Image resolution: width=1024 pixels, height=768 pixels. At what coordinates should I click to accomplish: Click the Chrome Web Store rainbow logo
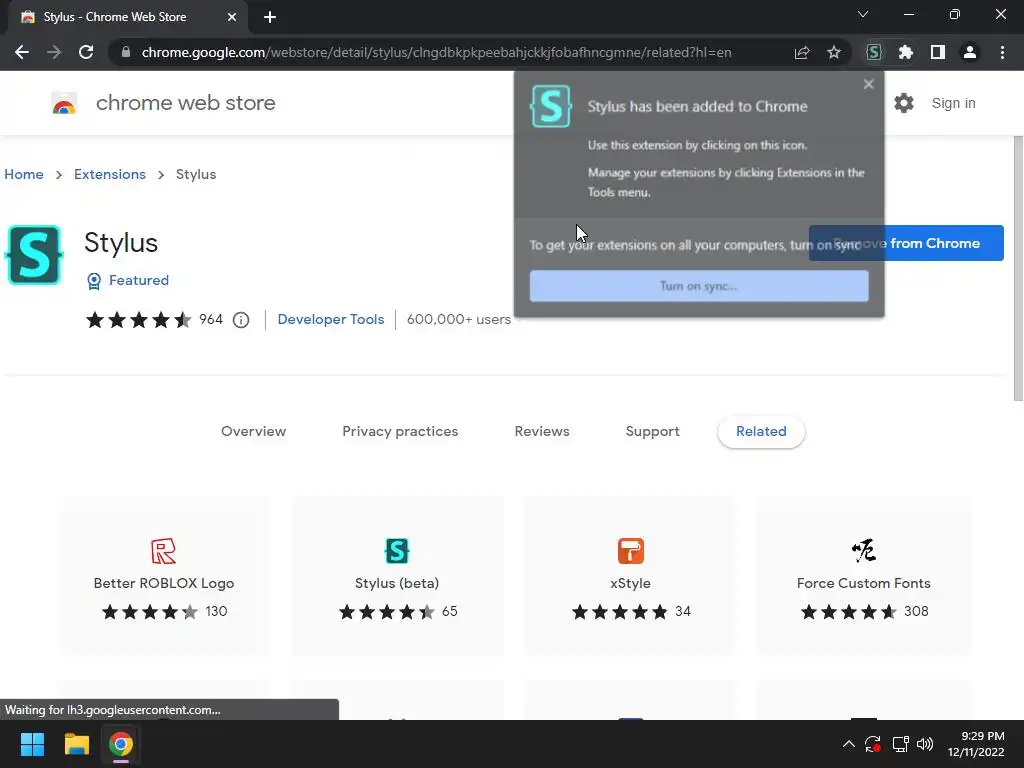pyautogui.click(x=64, y=103)
